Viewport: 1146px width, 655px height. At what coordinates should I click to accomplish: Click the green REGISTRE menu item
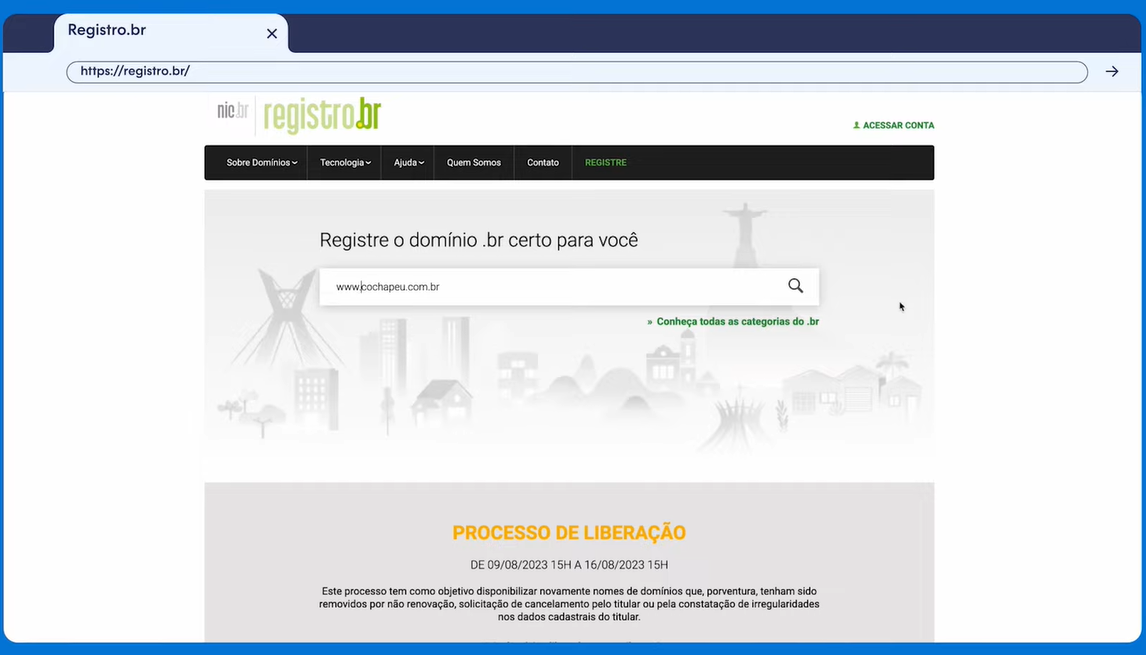click(605, 162)
